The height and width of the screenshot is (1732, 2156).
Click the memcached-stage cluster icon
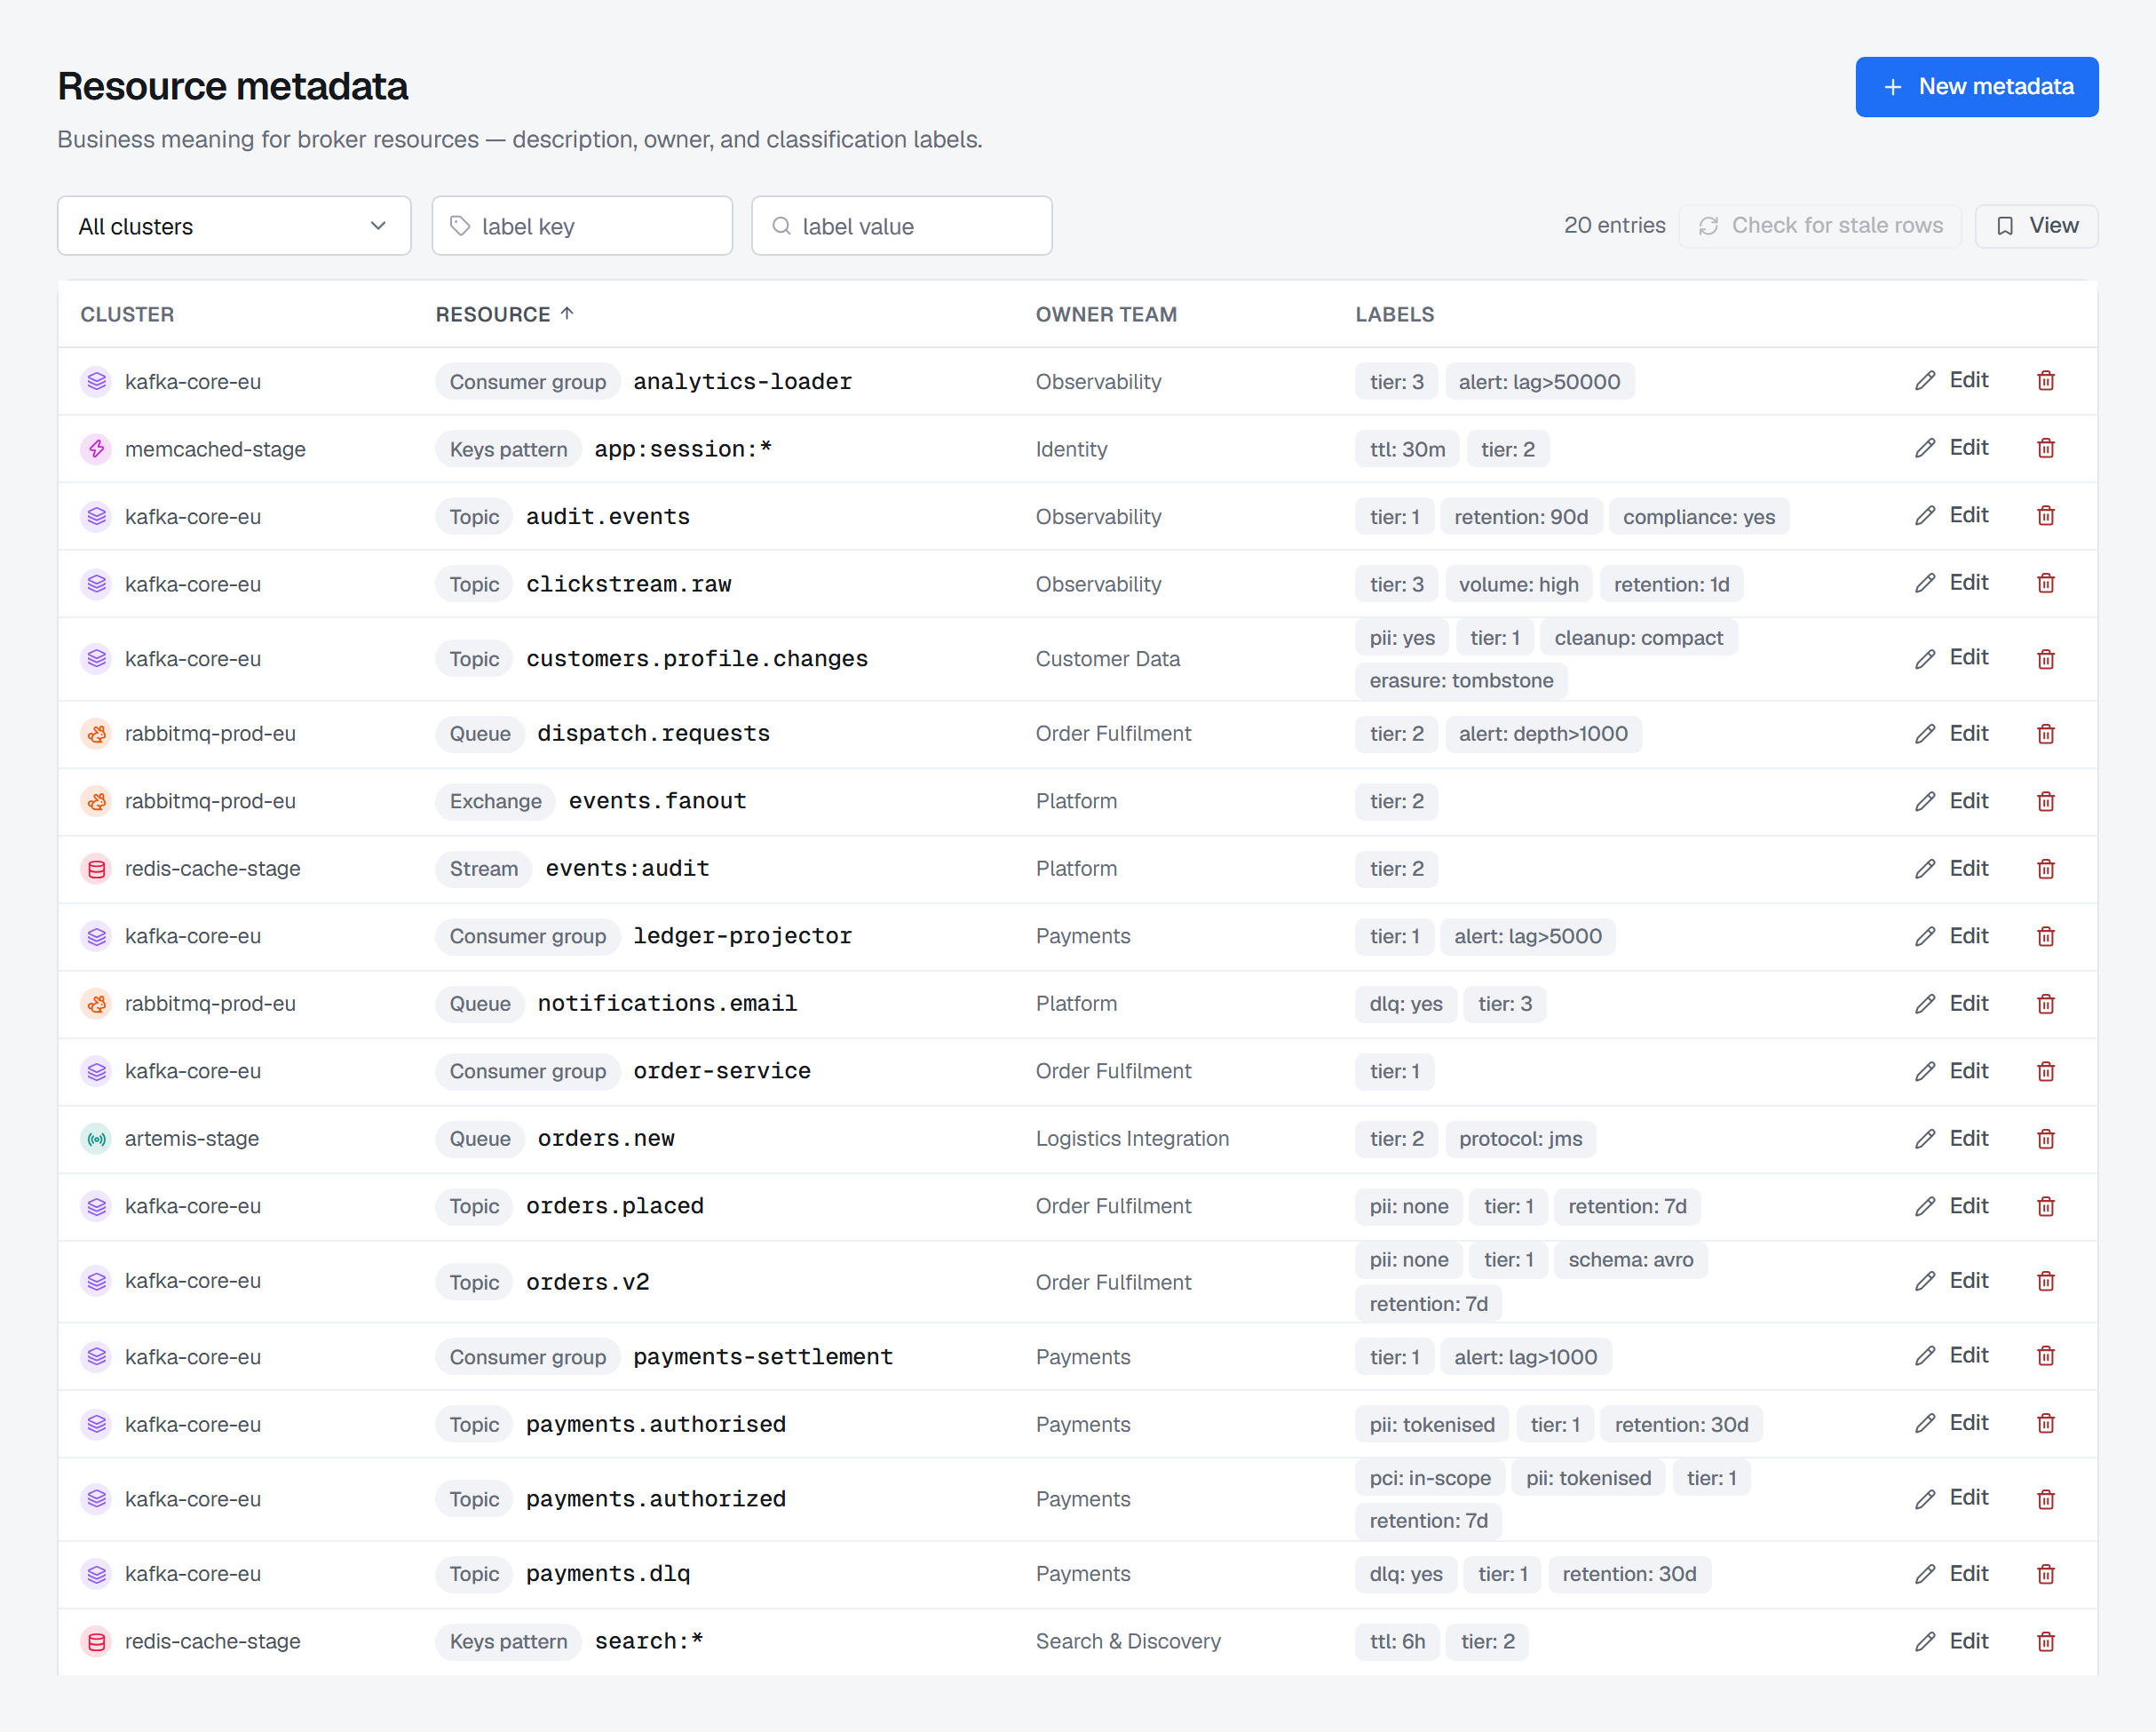click(96, 449)
